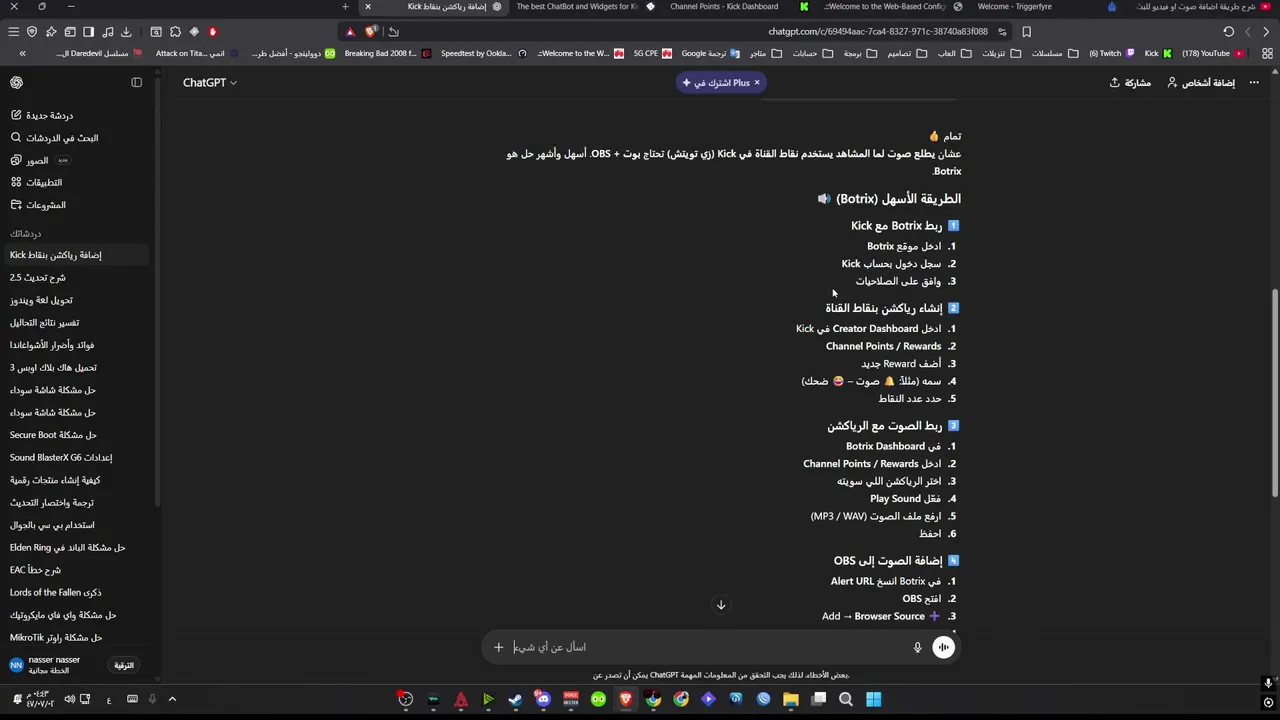This screenshot has height=720, width=1280.
Task: Click the ChatGPT logo in the sidebar
Action: (16, 83)
